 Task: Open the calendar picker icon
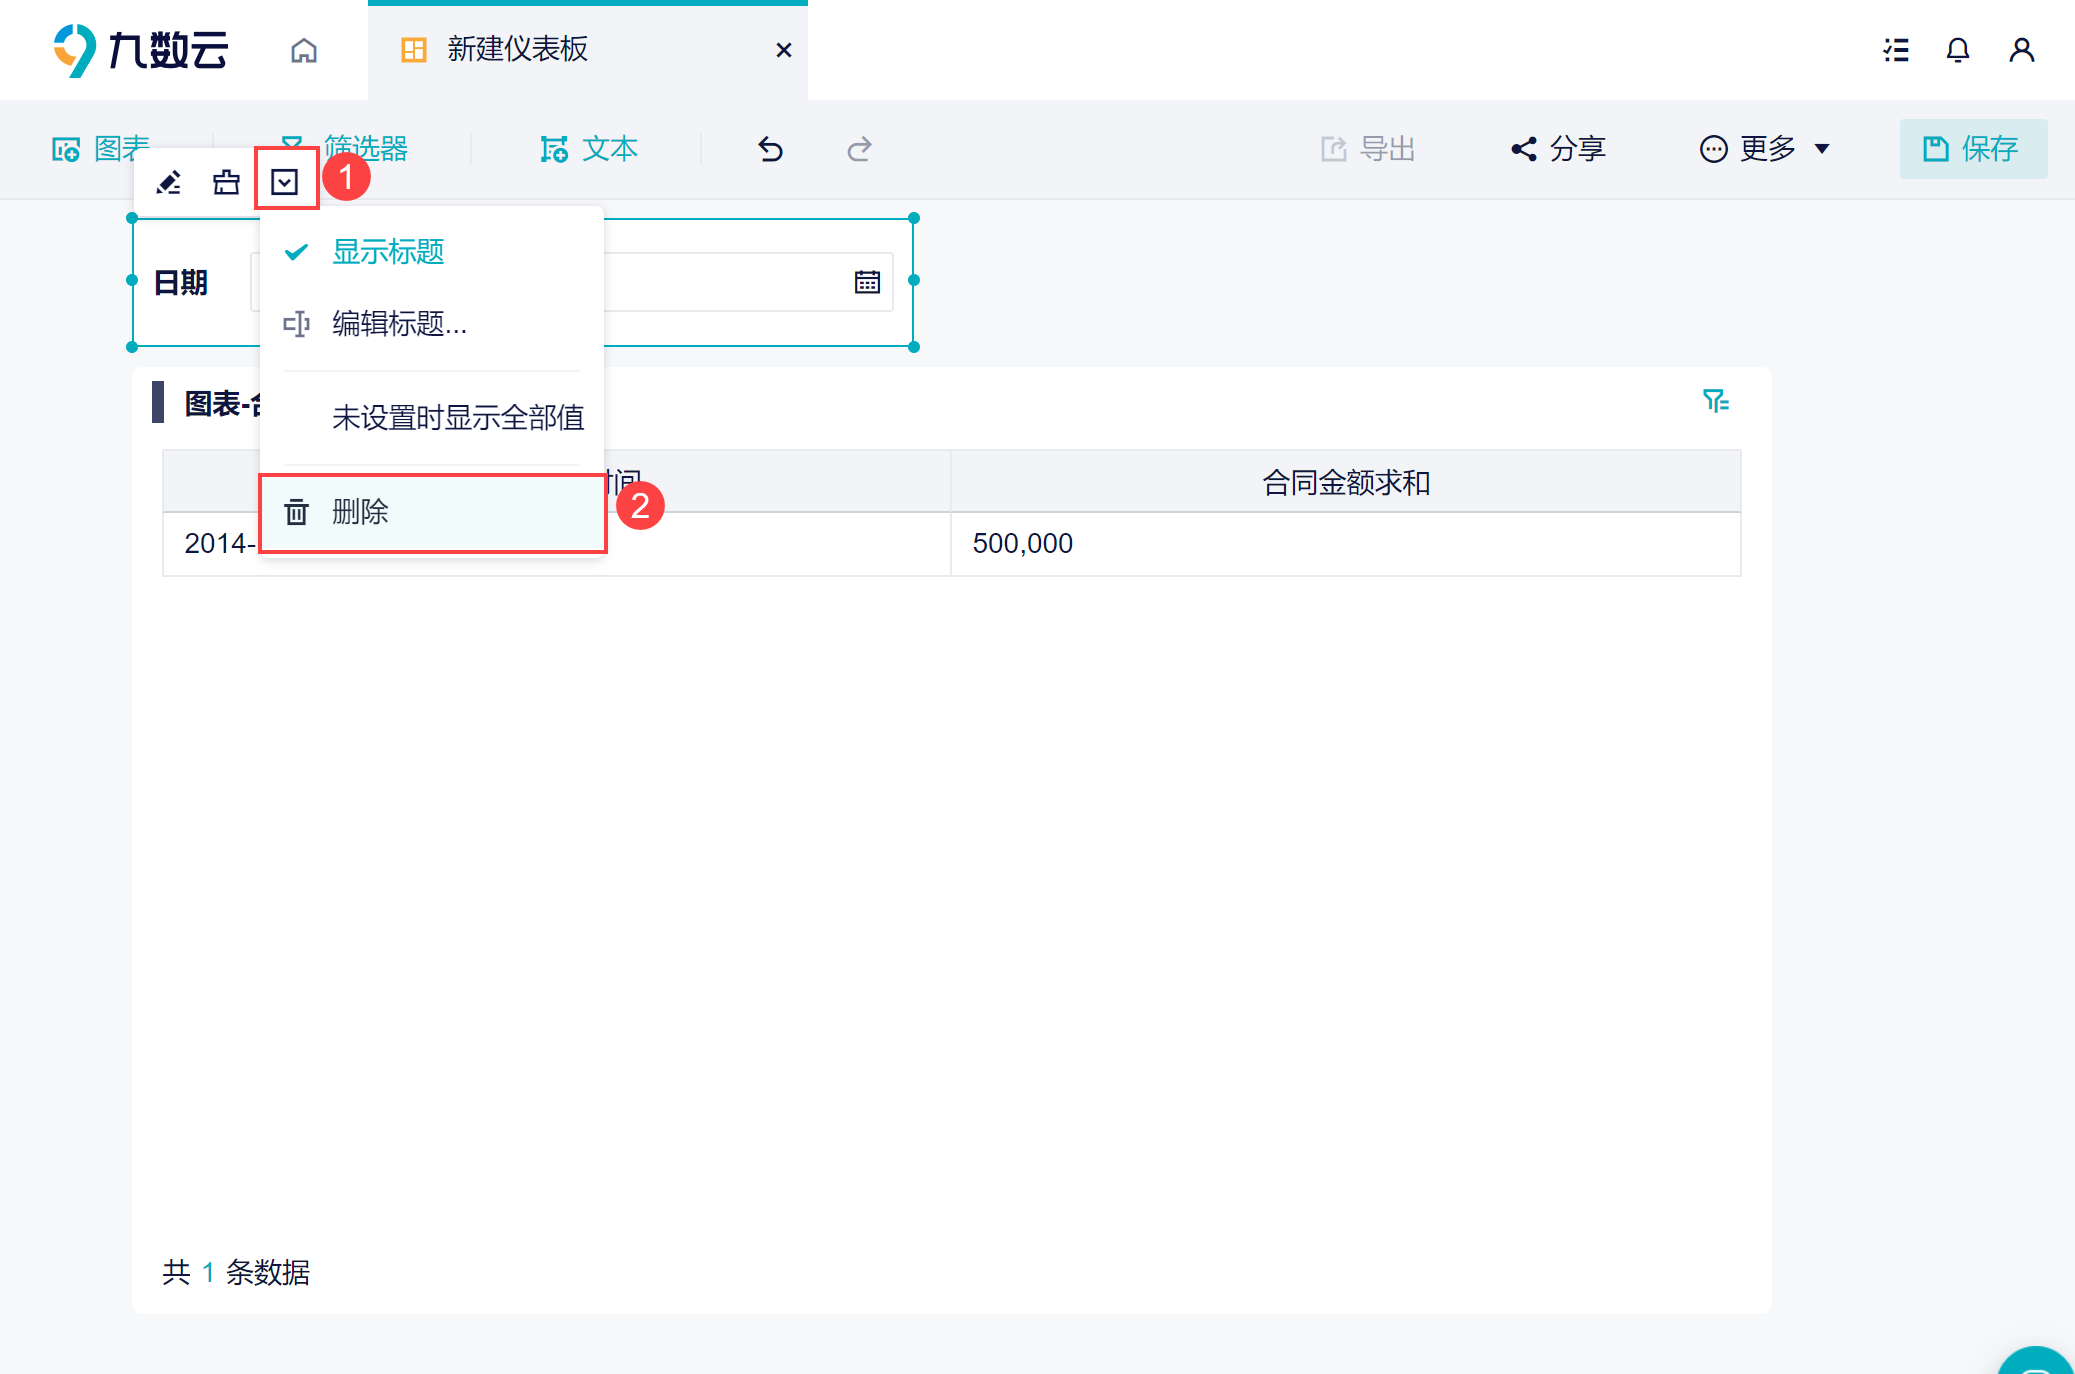(x=867, y=283)
